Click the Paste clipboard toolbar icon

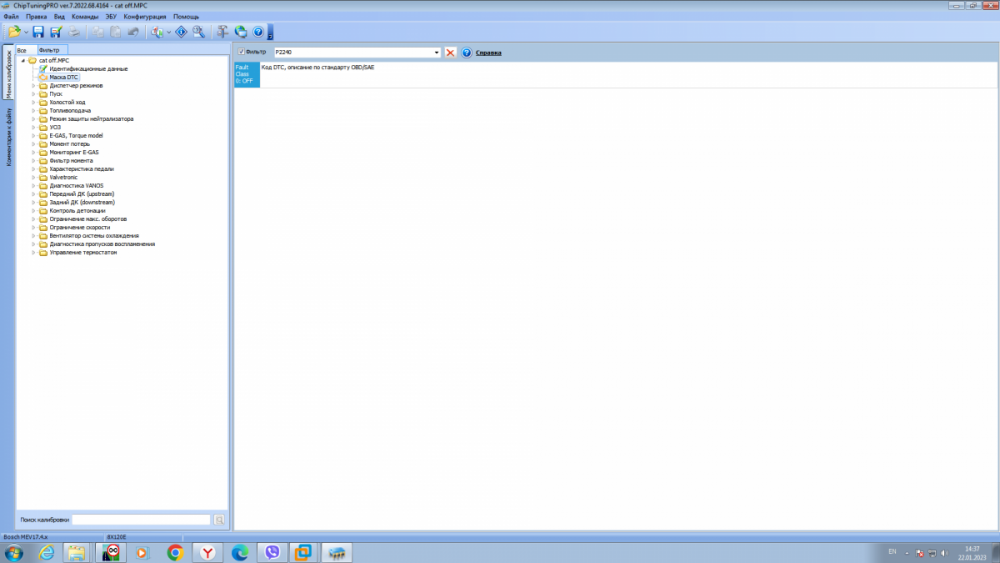115,32
